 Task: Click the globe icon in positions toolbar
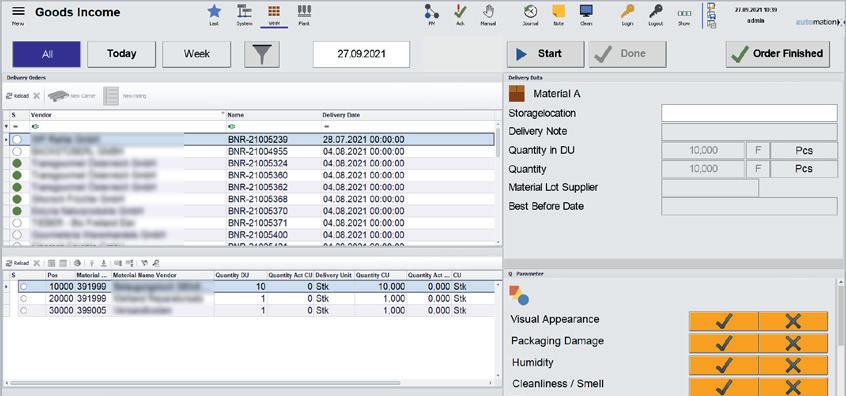coord(77,263)
